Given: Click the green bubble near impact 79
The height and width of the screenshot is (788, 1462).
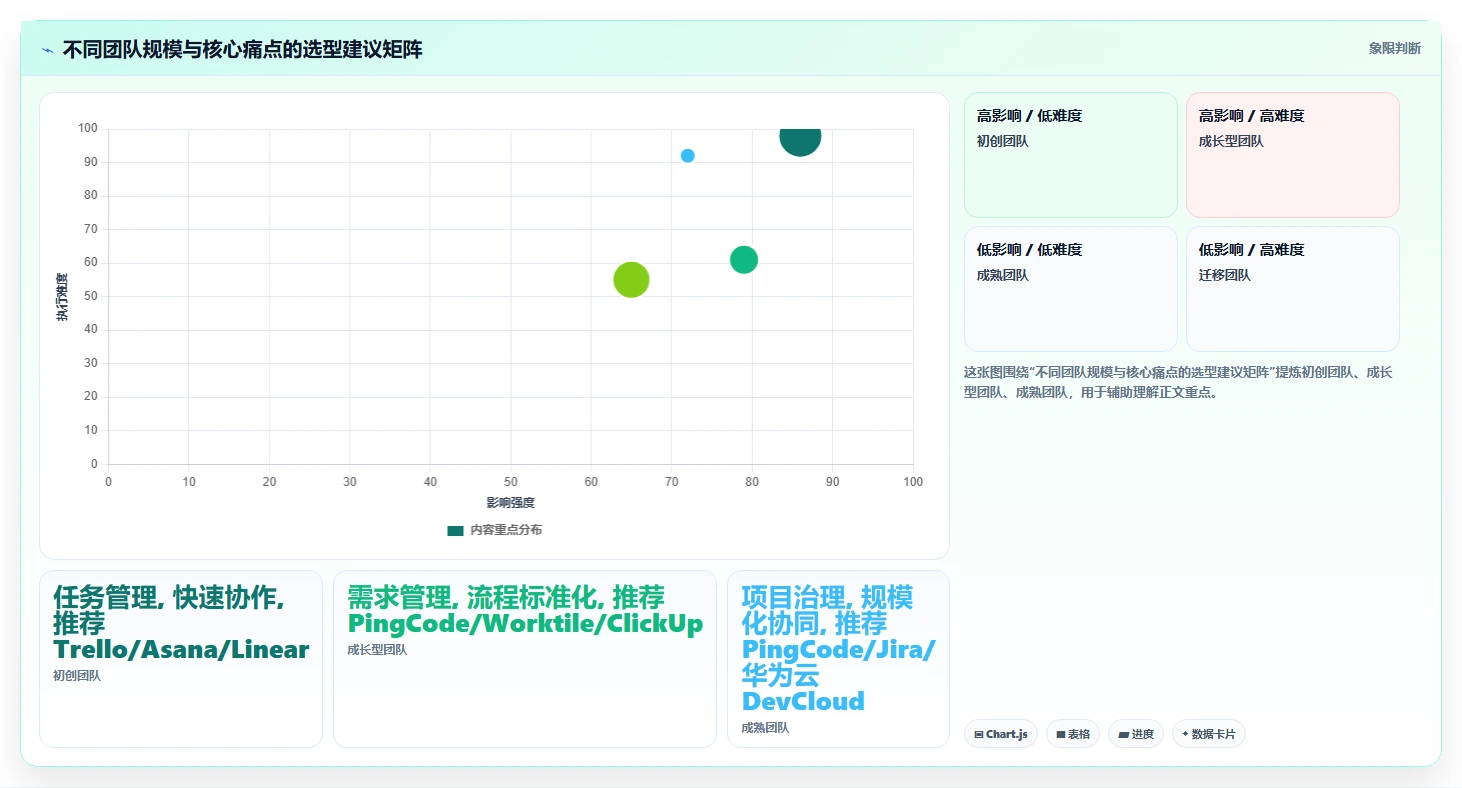Looking at the screenshot, I should tap(744, 259).
